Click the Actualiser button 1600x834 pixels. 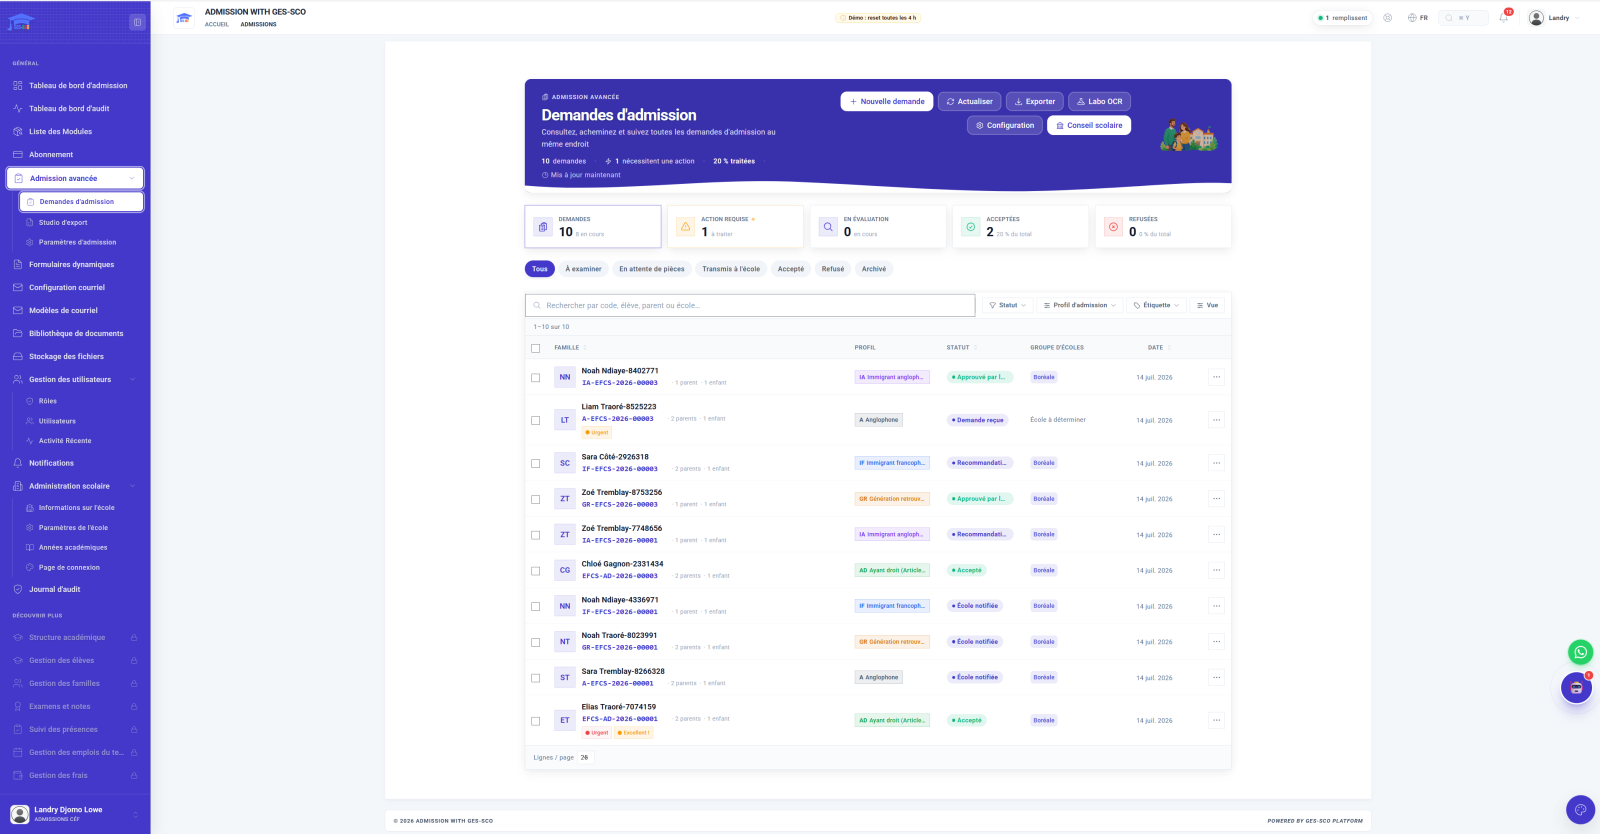[970, 101]
